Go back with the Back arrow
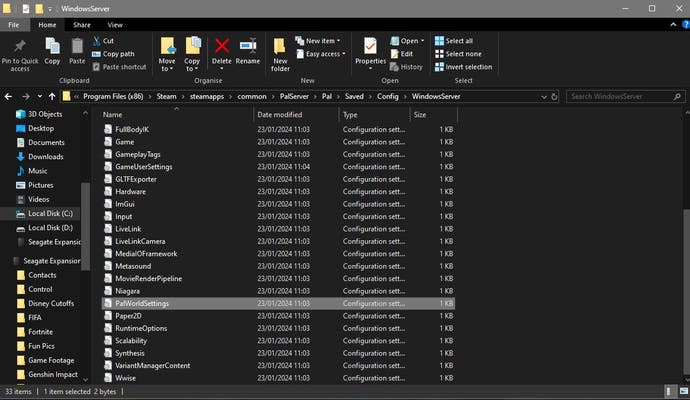Screen dimensions: 690x400 [8, 96]
